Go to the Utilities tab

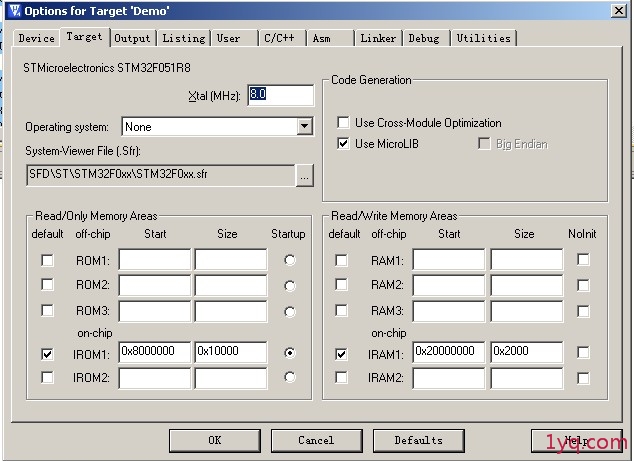pyautogui.click(x=484, y=38)
